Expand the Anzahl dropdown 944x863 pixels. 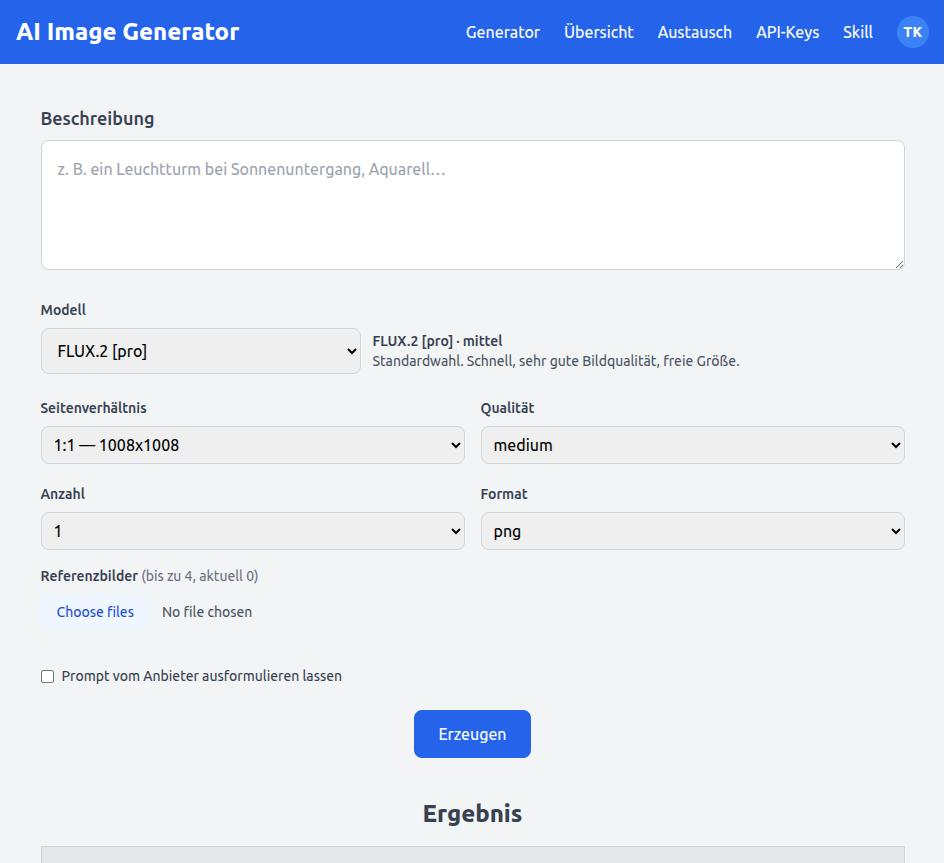253,531
